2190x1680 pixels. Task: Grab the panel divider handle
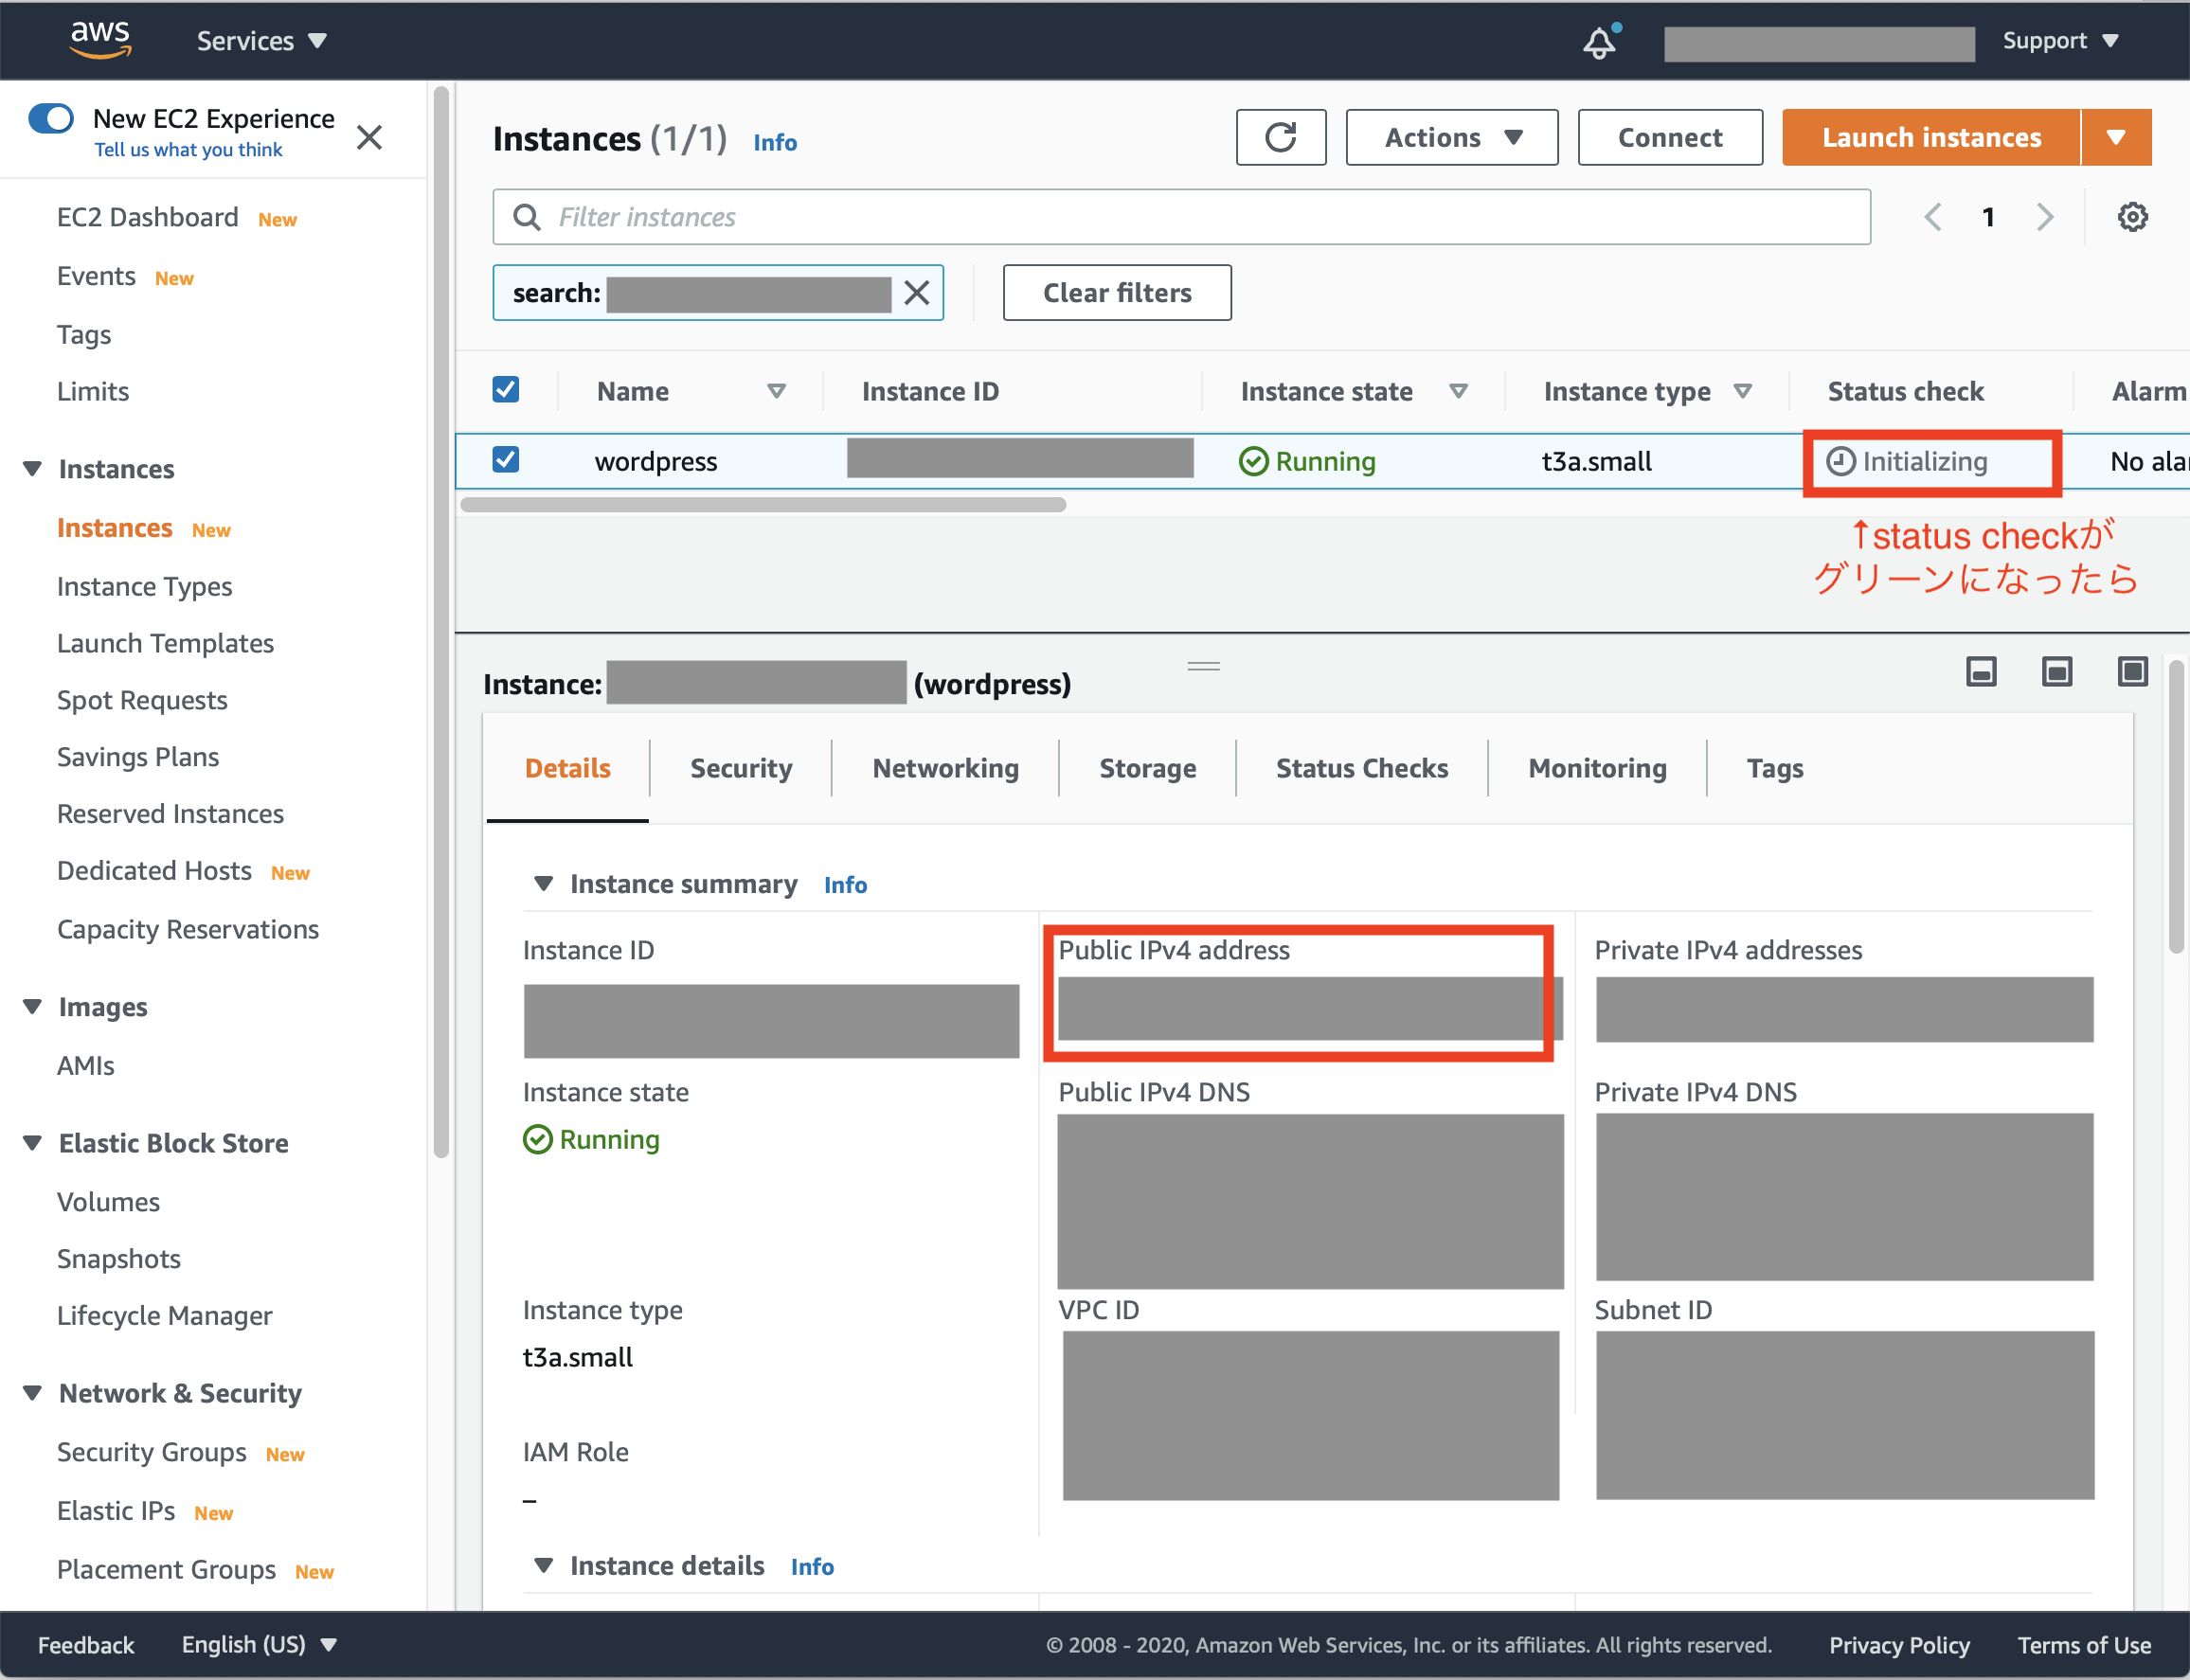(1203, 666)
